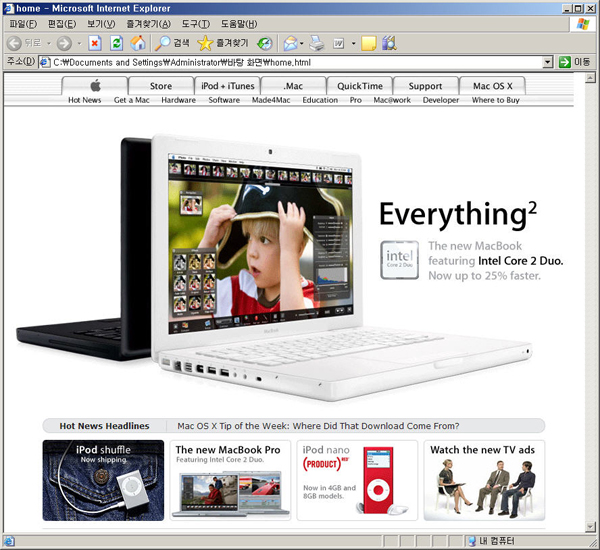This screenshot has width=600, height=550.
Task: Open Watch the new TV ads tile
Action: point(484,480)
